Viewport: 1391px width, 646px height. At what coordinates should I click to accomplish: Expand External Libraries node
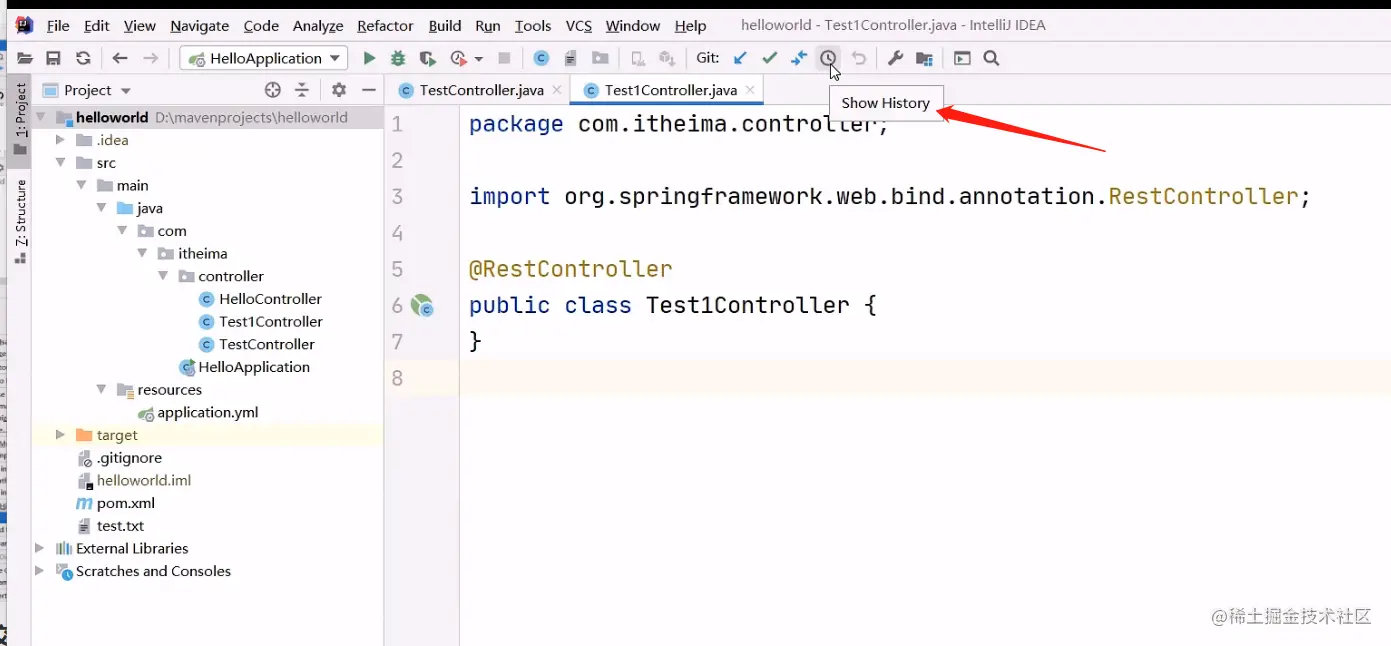pos(40,548)
